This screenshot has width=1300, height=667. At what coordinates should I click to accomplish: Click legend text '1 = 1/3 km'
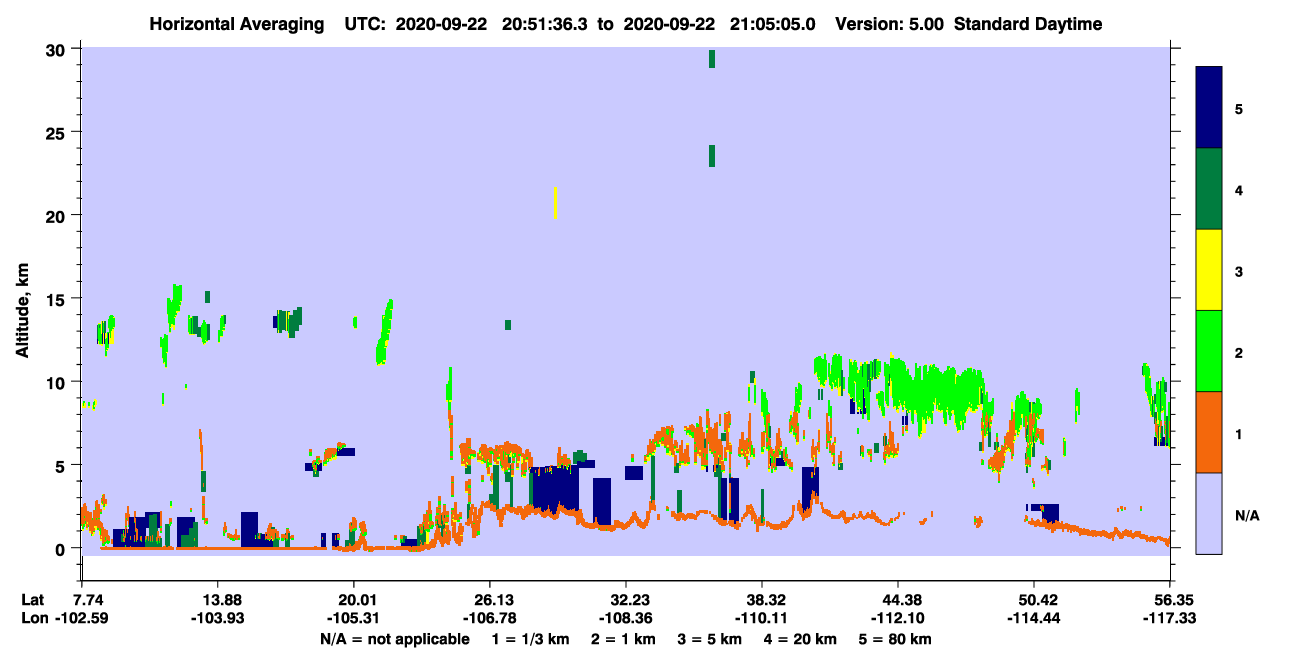[x=529, y=639]
